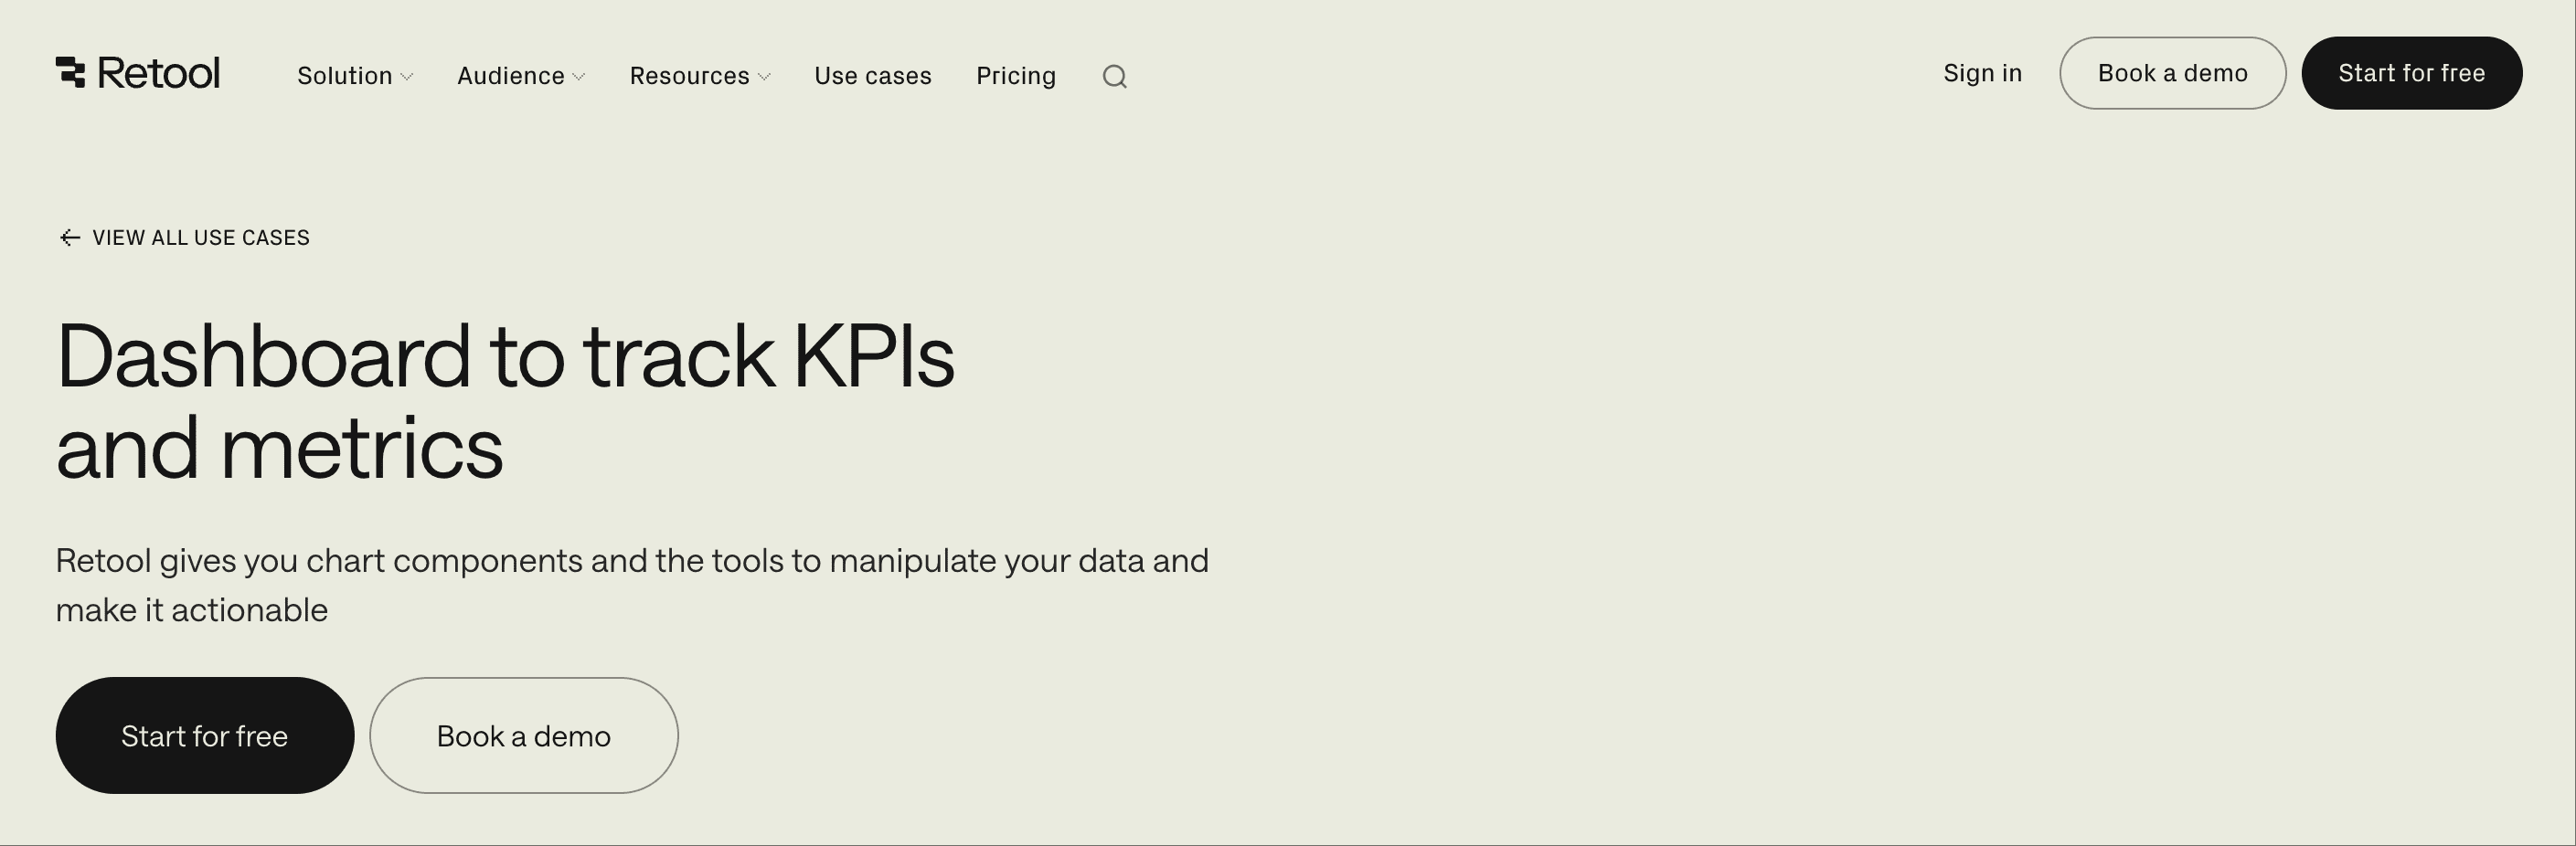Go to the Use cases page
The height and width of the screenshot is (846, 2576).
tap(872, 76)
